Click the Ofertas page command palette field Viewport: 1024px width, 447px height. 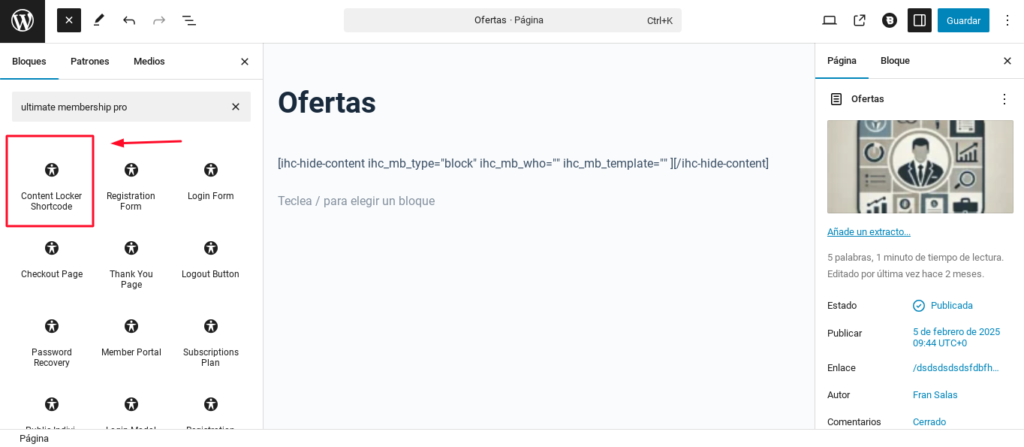coord(513,21)
